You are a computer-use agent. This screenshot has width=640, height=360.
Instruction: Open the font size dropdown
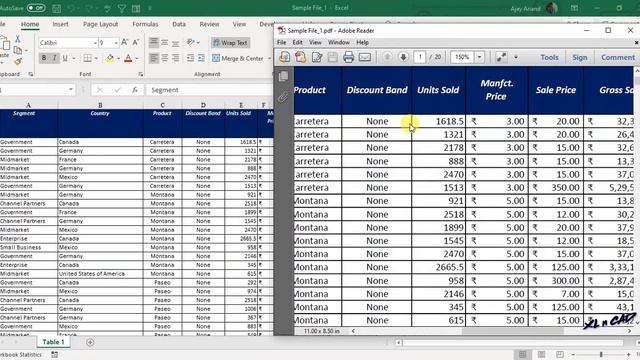[116, 43]
